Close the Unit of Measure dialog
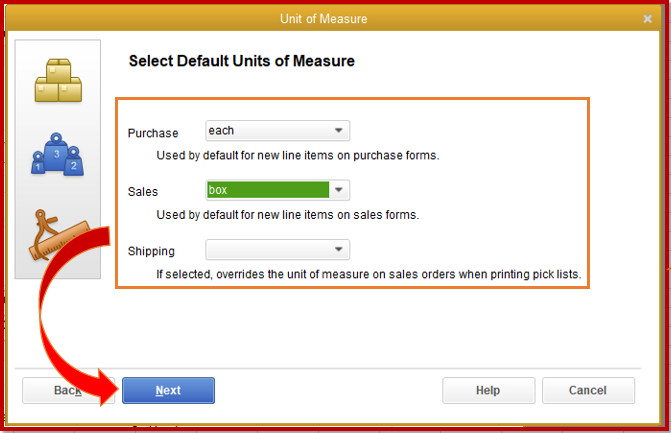This screenshot has width=671, height=433. pos(647,18)
